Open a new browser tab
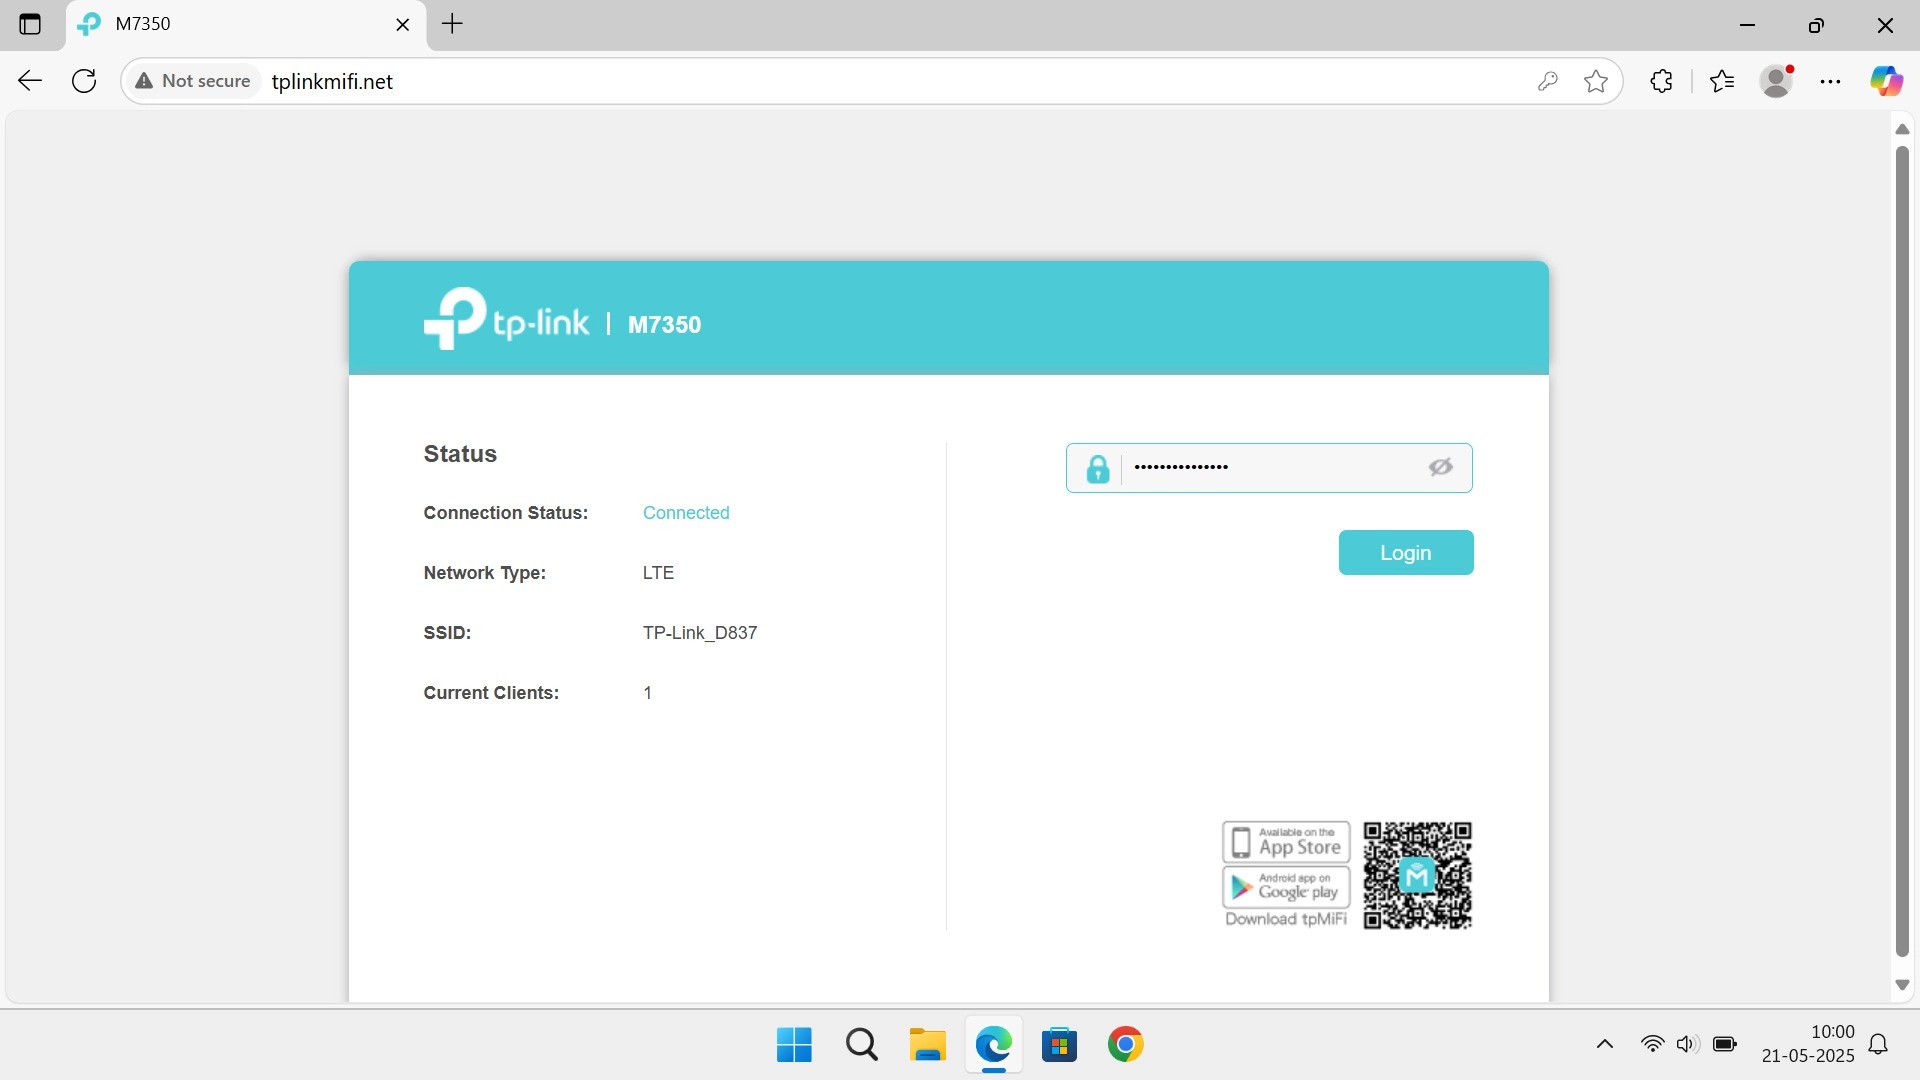The width and height of the screenshot is (1920, 1080). (x=452, y=24)
